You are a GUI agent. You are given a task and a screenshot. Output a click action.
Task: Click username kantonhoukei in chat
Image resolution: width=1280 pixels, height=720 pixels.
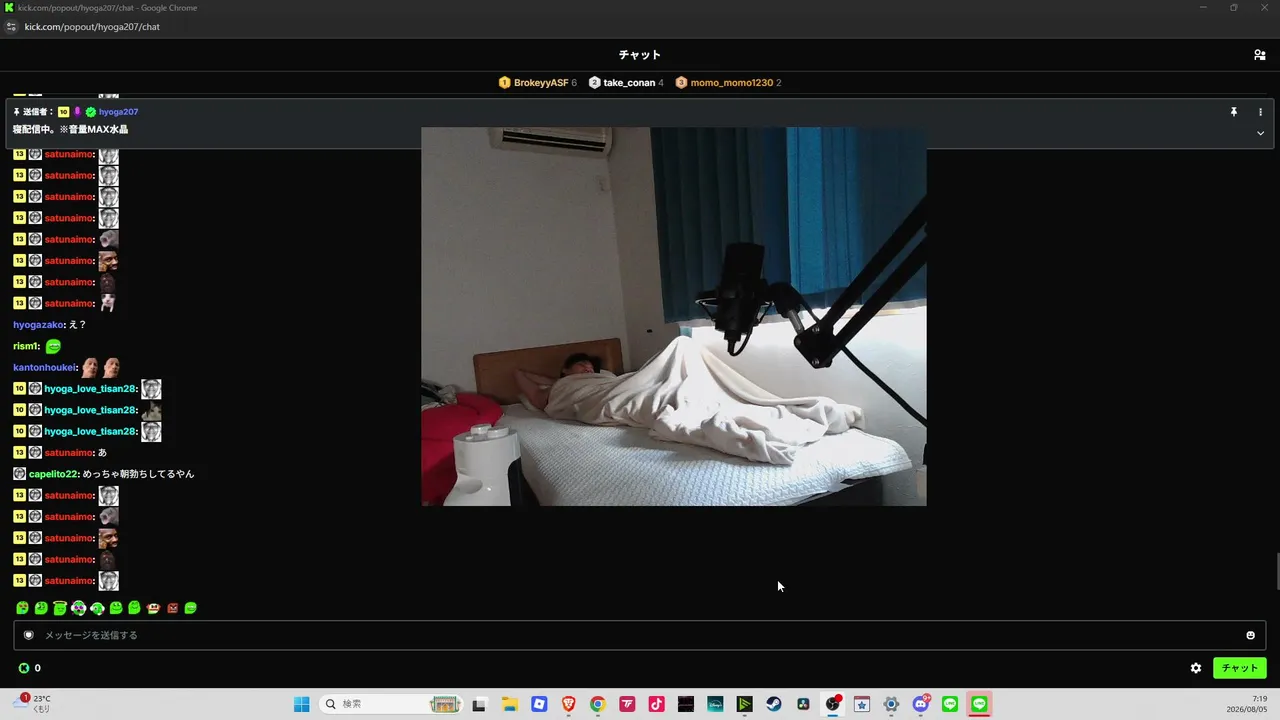click(45, 367)
